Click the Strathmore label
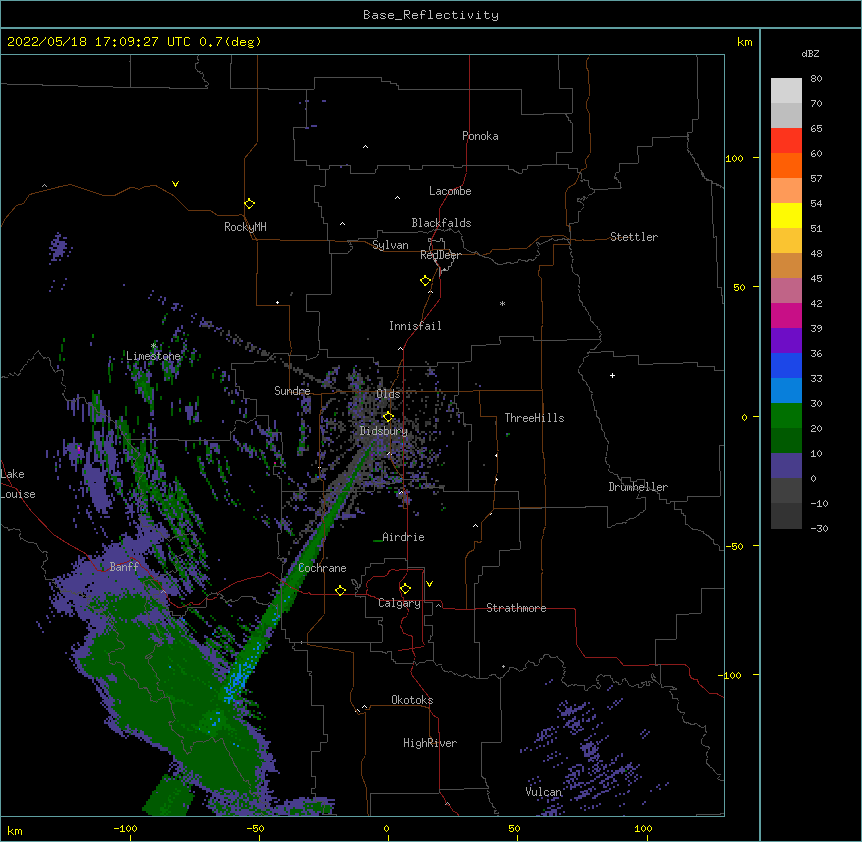The width and height of the screenshot is (862, 842). point(516,608)
